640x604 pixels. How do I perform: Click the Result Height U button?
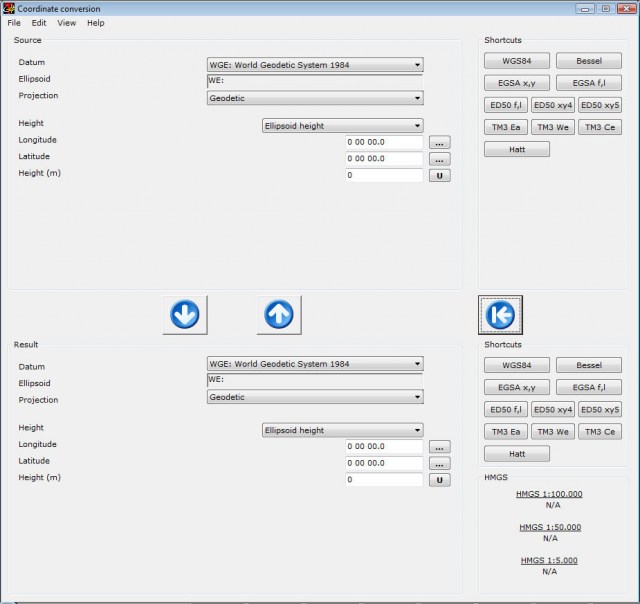coord(439,480)
